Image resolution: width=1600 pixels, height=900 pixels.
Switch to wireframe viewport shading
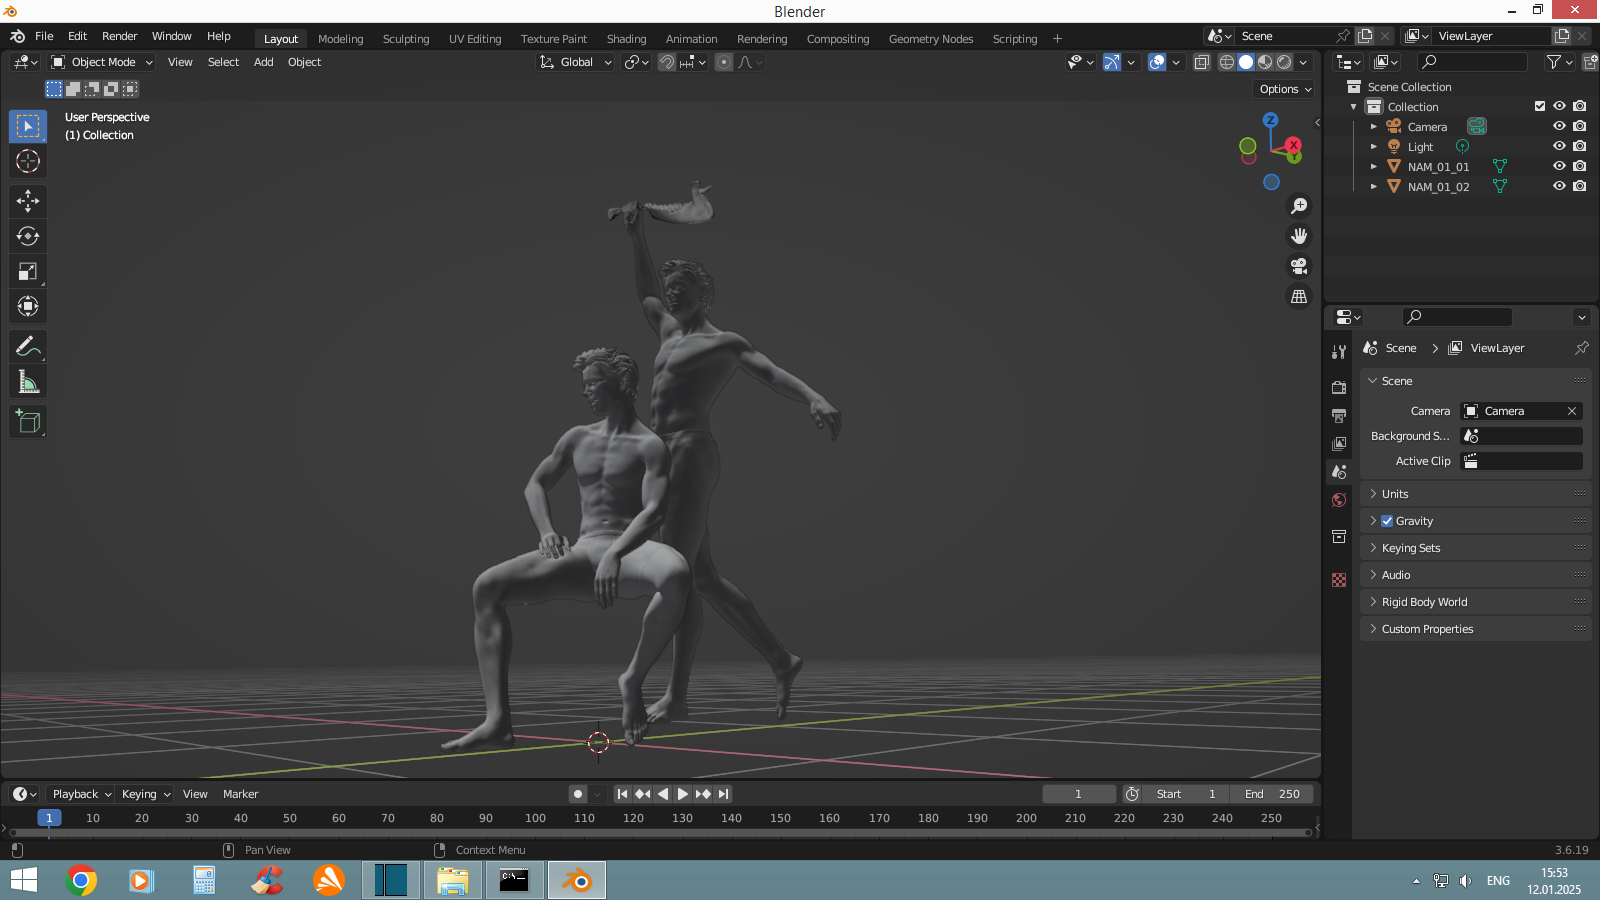1227,62
